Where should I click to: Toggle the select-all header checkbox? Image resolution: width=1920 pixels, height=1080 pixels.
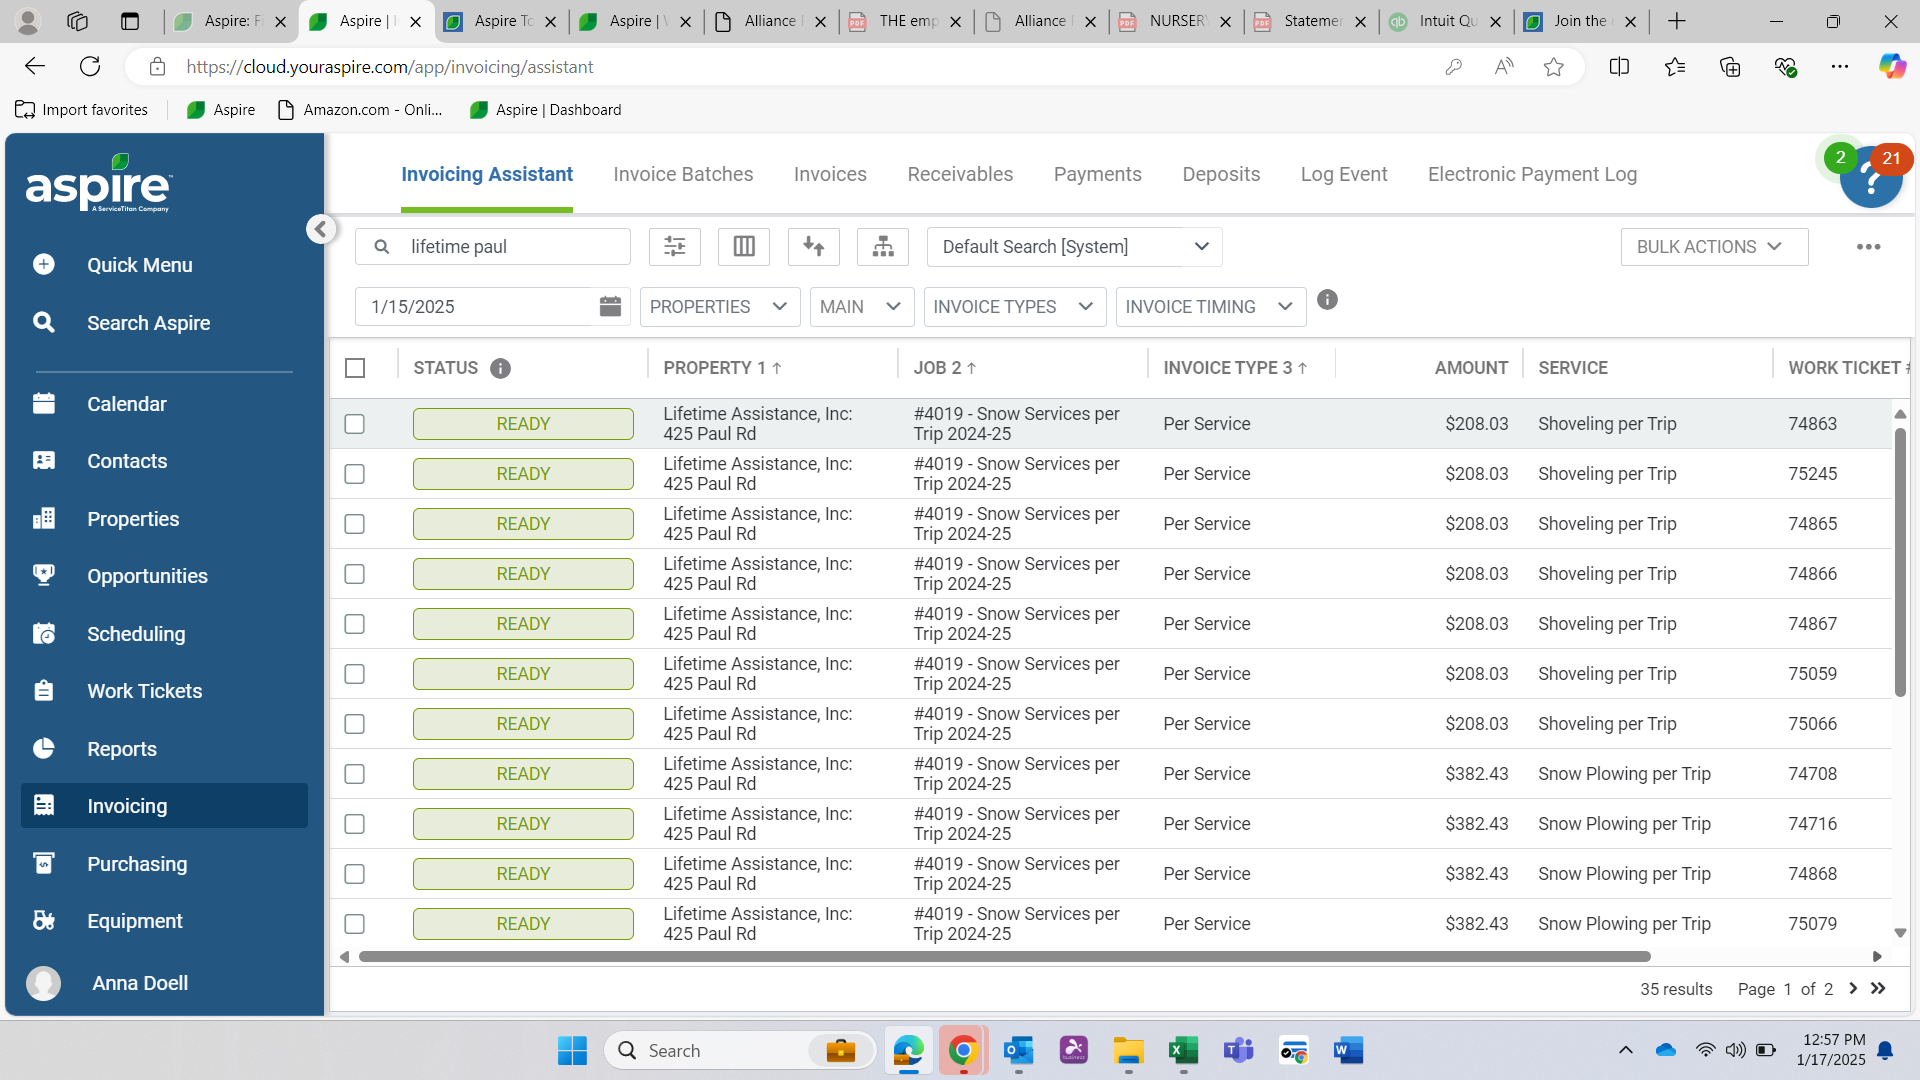coord(355,368)
